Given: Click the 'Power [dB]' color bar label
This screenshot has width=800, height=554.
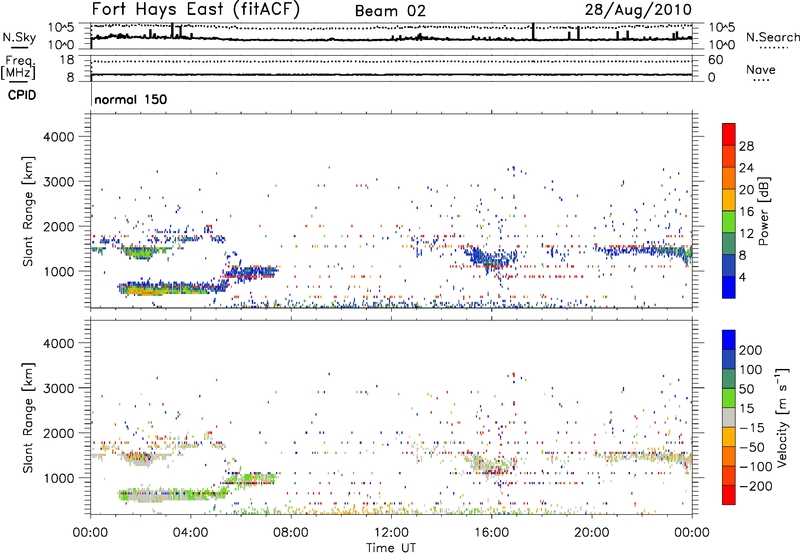Looking at the screenshot, I should [763, 211].
